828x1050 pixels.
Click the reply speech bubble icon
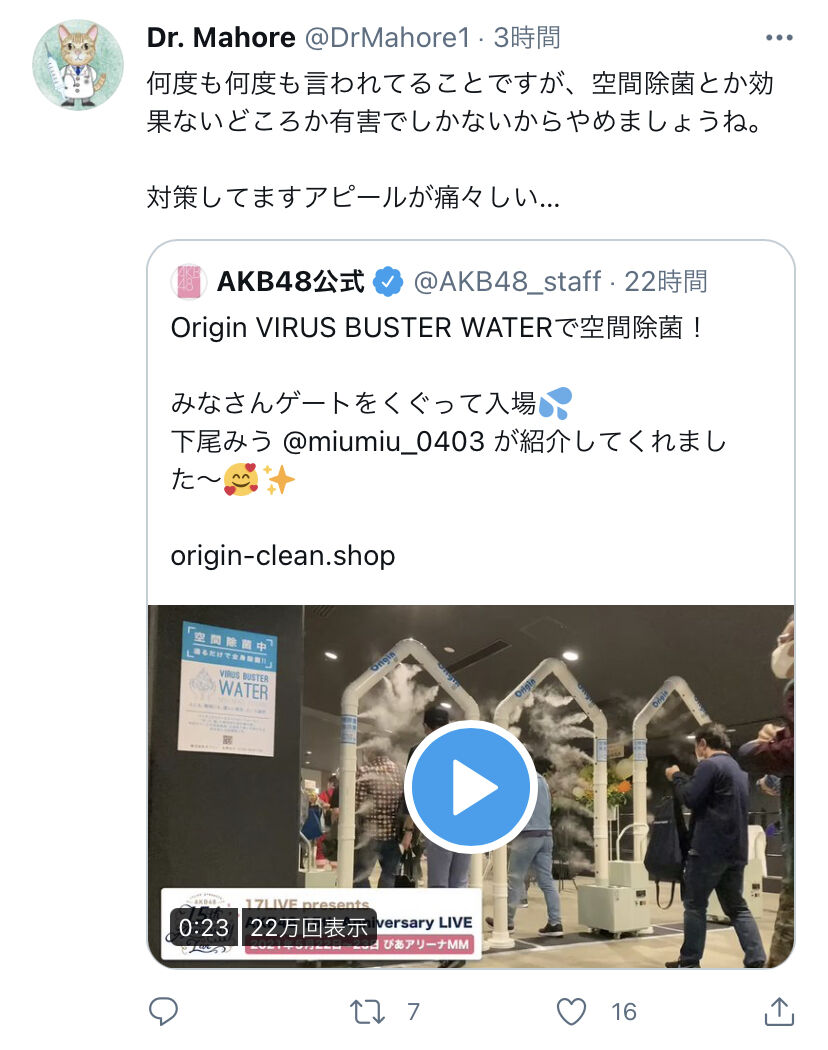pyautogui.click(x=163, y=1011)
